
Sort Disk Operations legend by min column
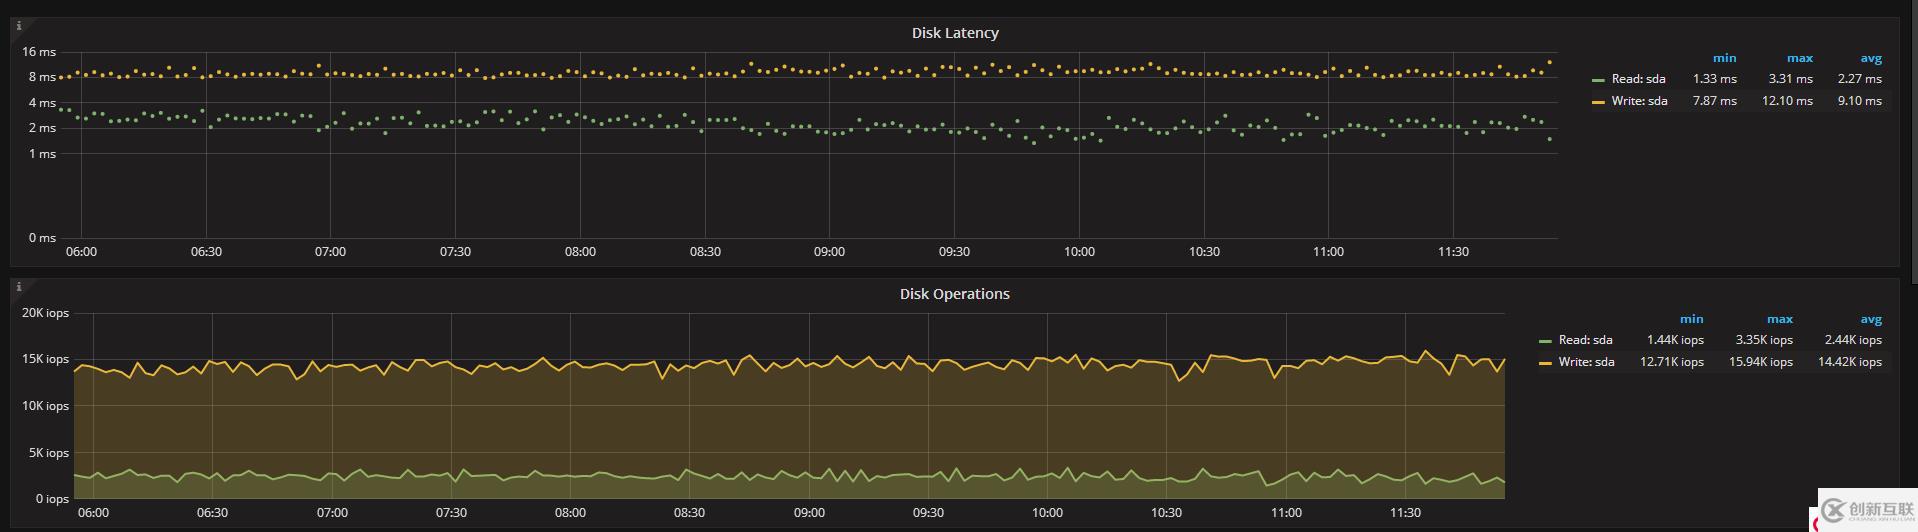1691,319
